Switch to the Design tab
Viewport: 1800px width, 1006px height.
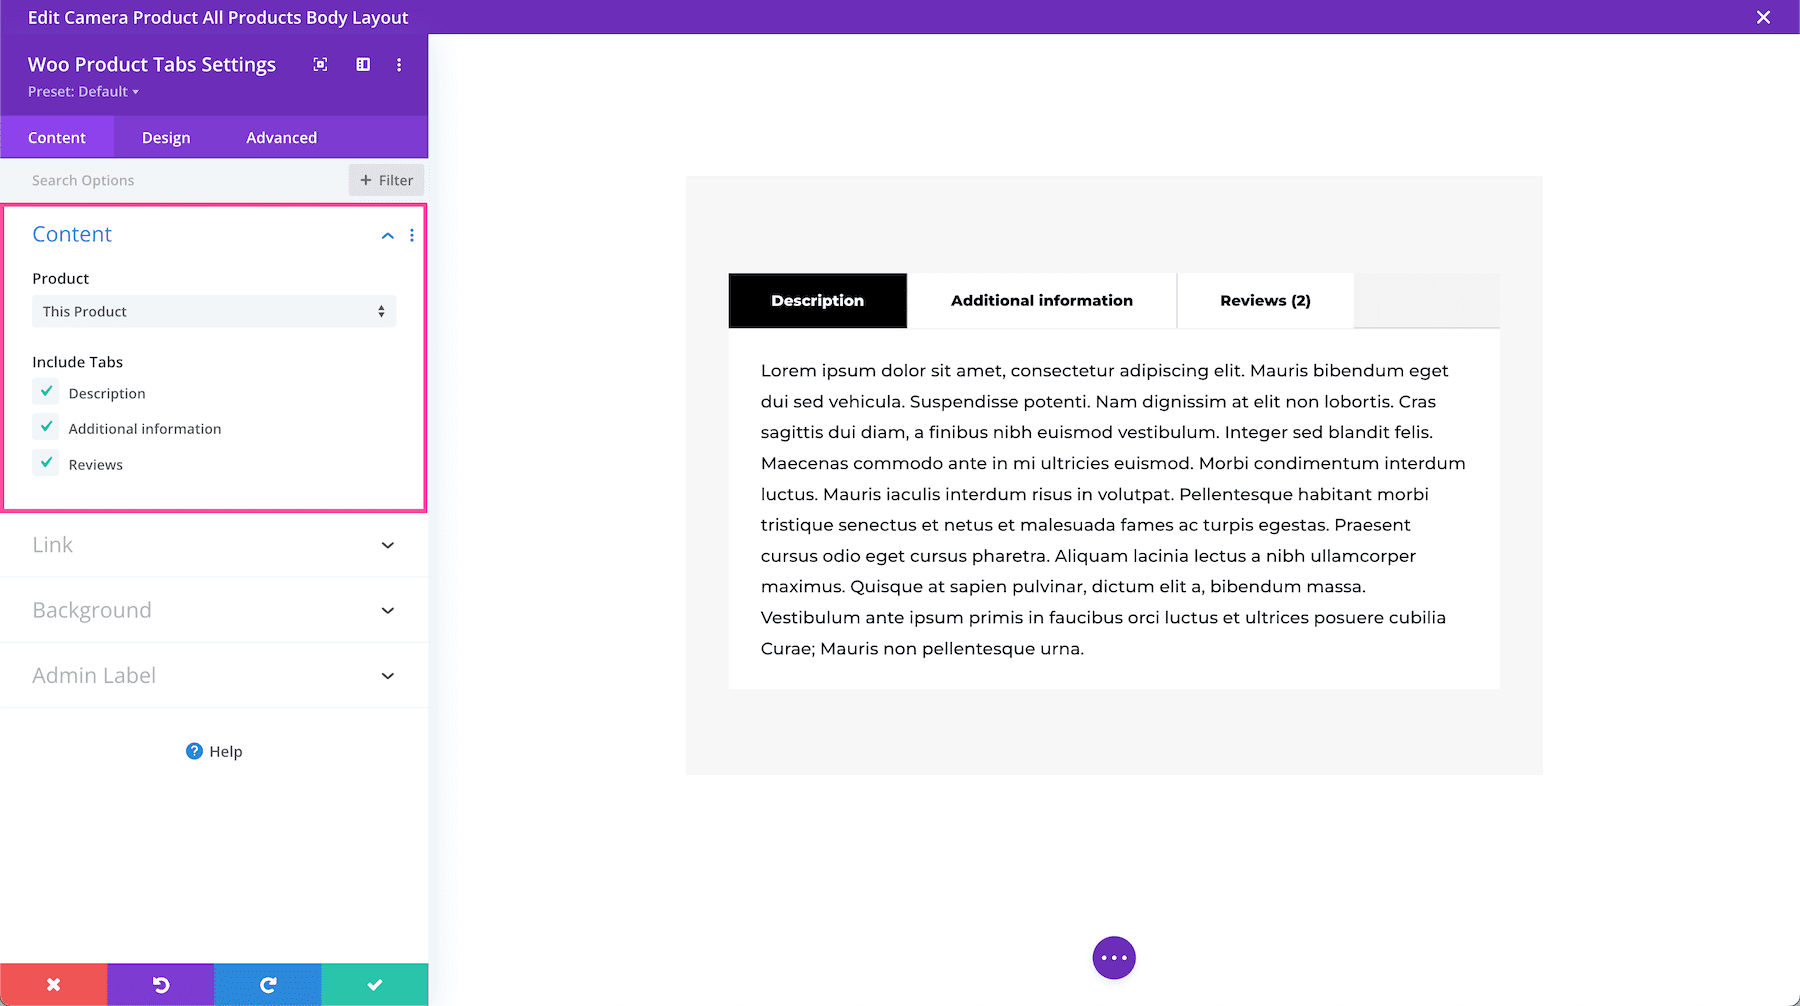point(166,137)
